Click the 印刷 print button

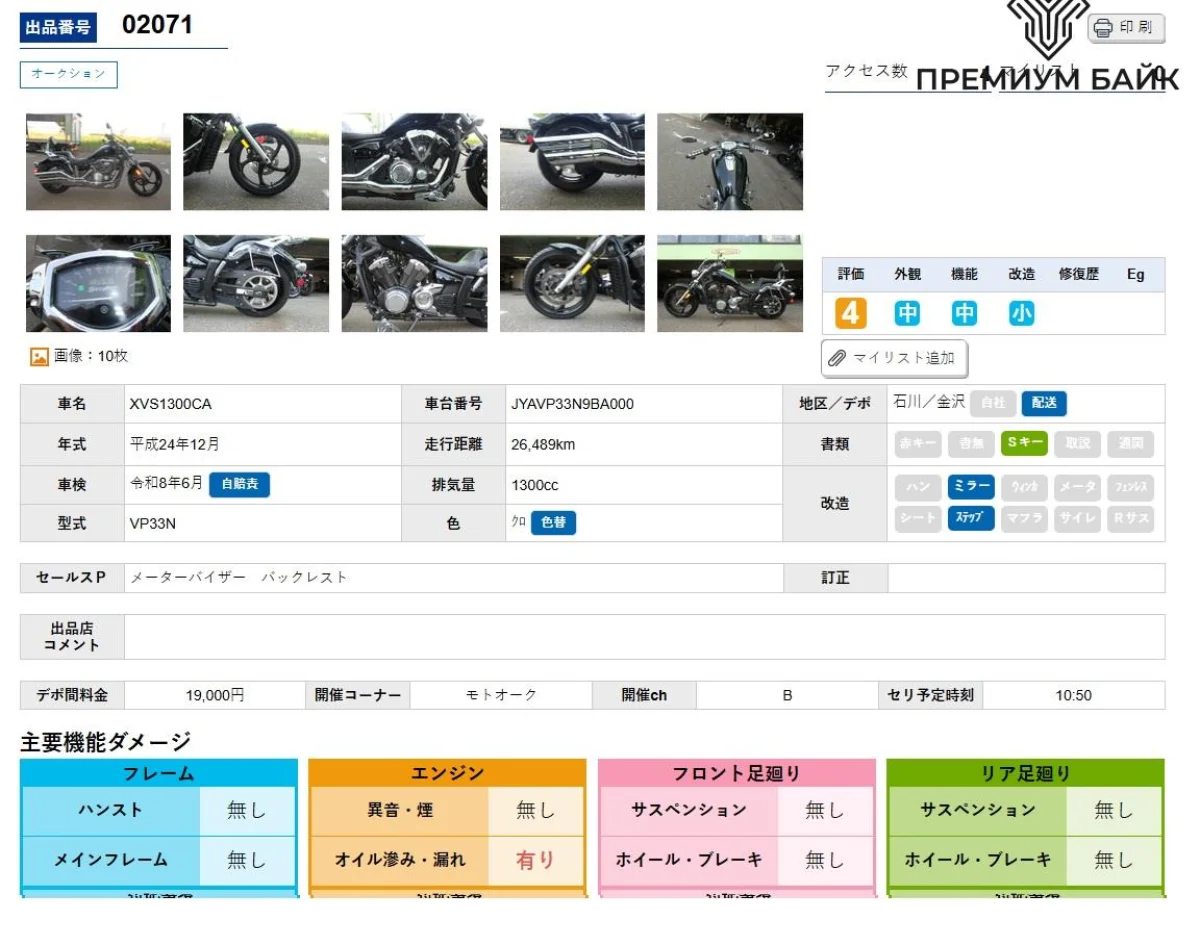tap(1126, 28)
